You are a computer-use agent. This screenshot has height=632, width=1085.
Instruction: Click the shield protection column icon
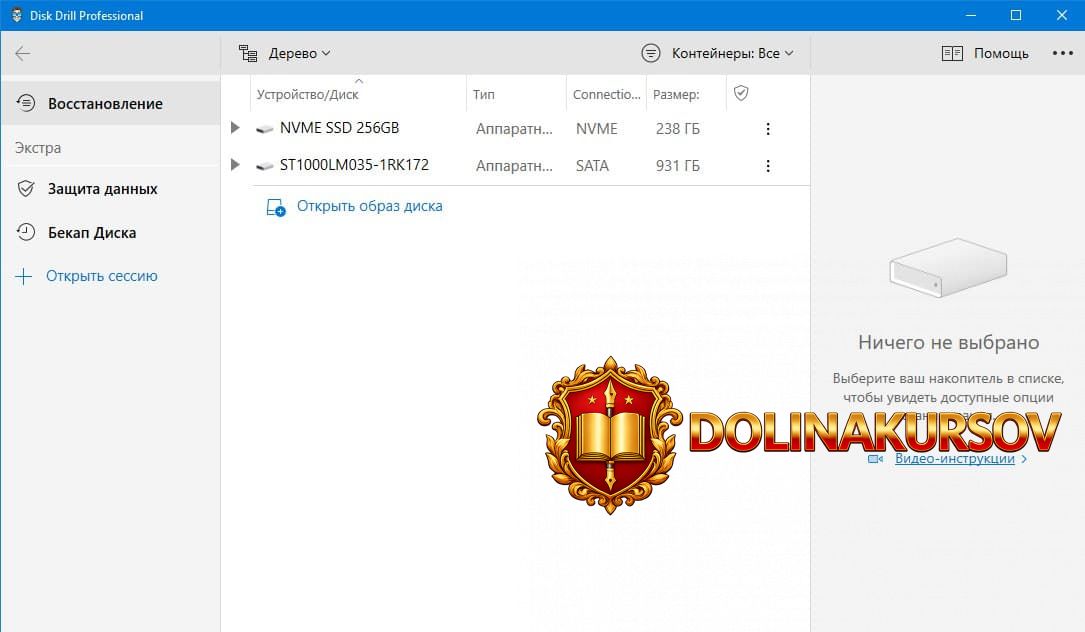click(741, 93)
